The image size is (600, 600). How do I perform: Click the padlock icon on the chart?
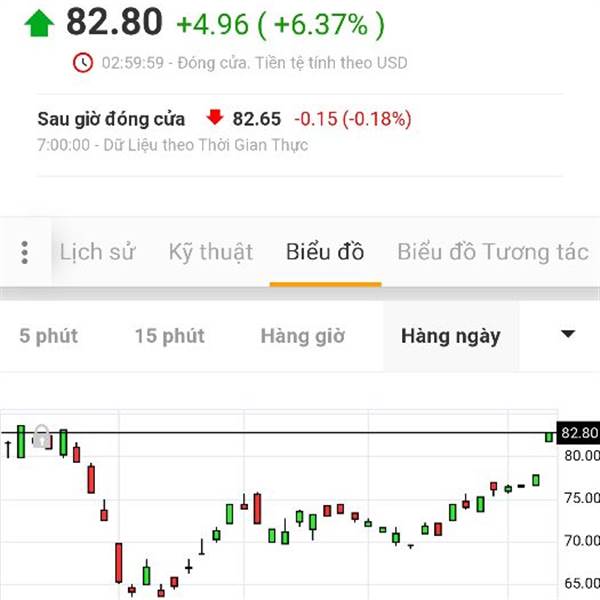[41, 436]
